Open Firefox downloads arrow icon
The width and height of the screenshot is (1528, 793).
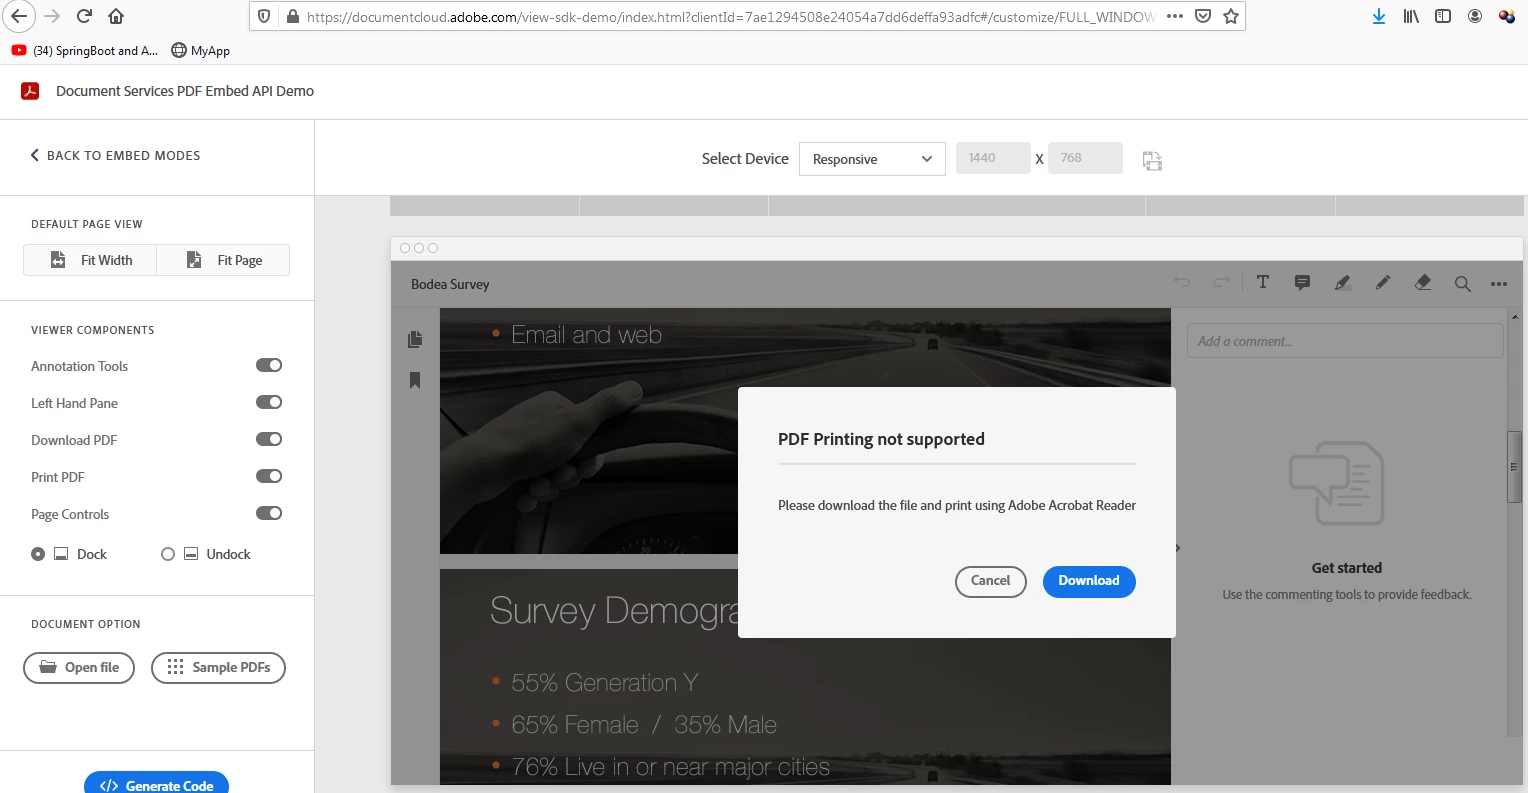(1379, 16)
